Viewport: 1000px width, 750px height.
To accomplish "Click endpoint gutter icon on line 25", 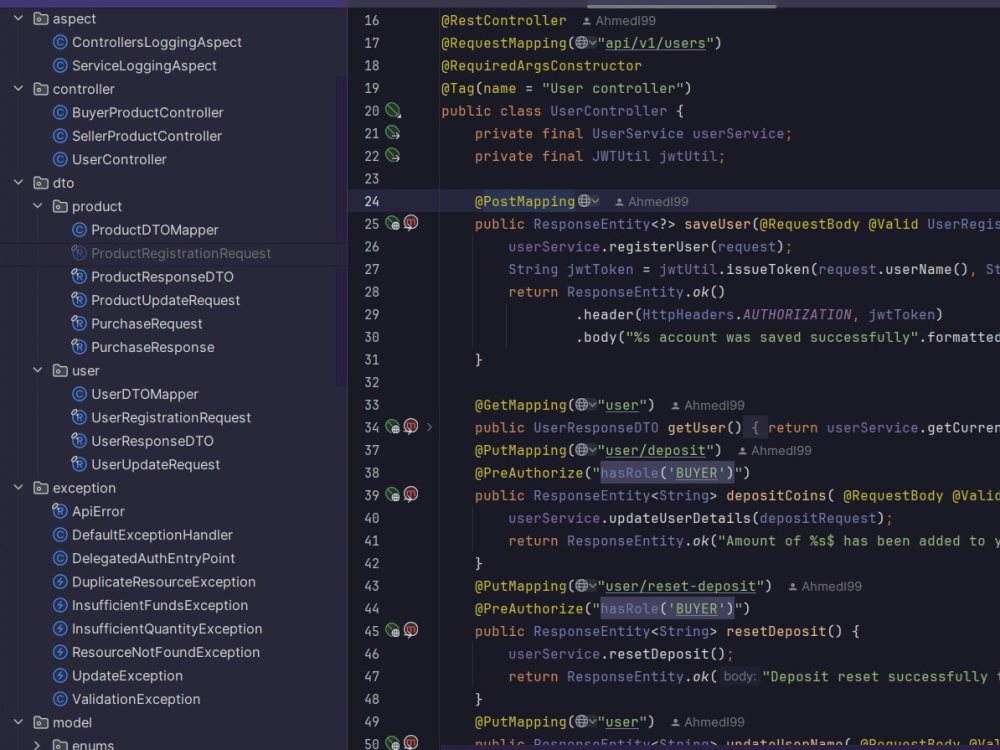I will click(393, 223).
